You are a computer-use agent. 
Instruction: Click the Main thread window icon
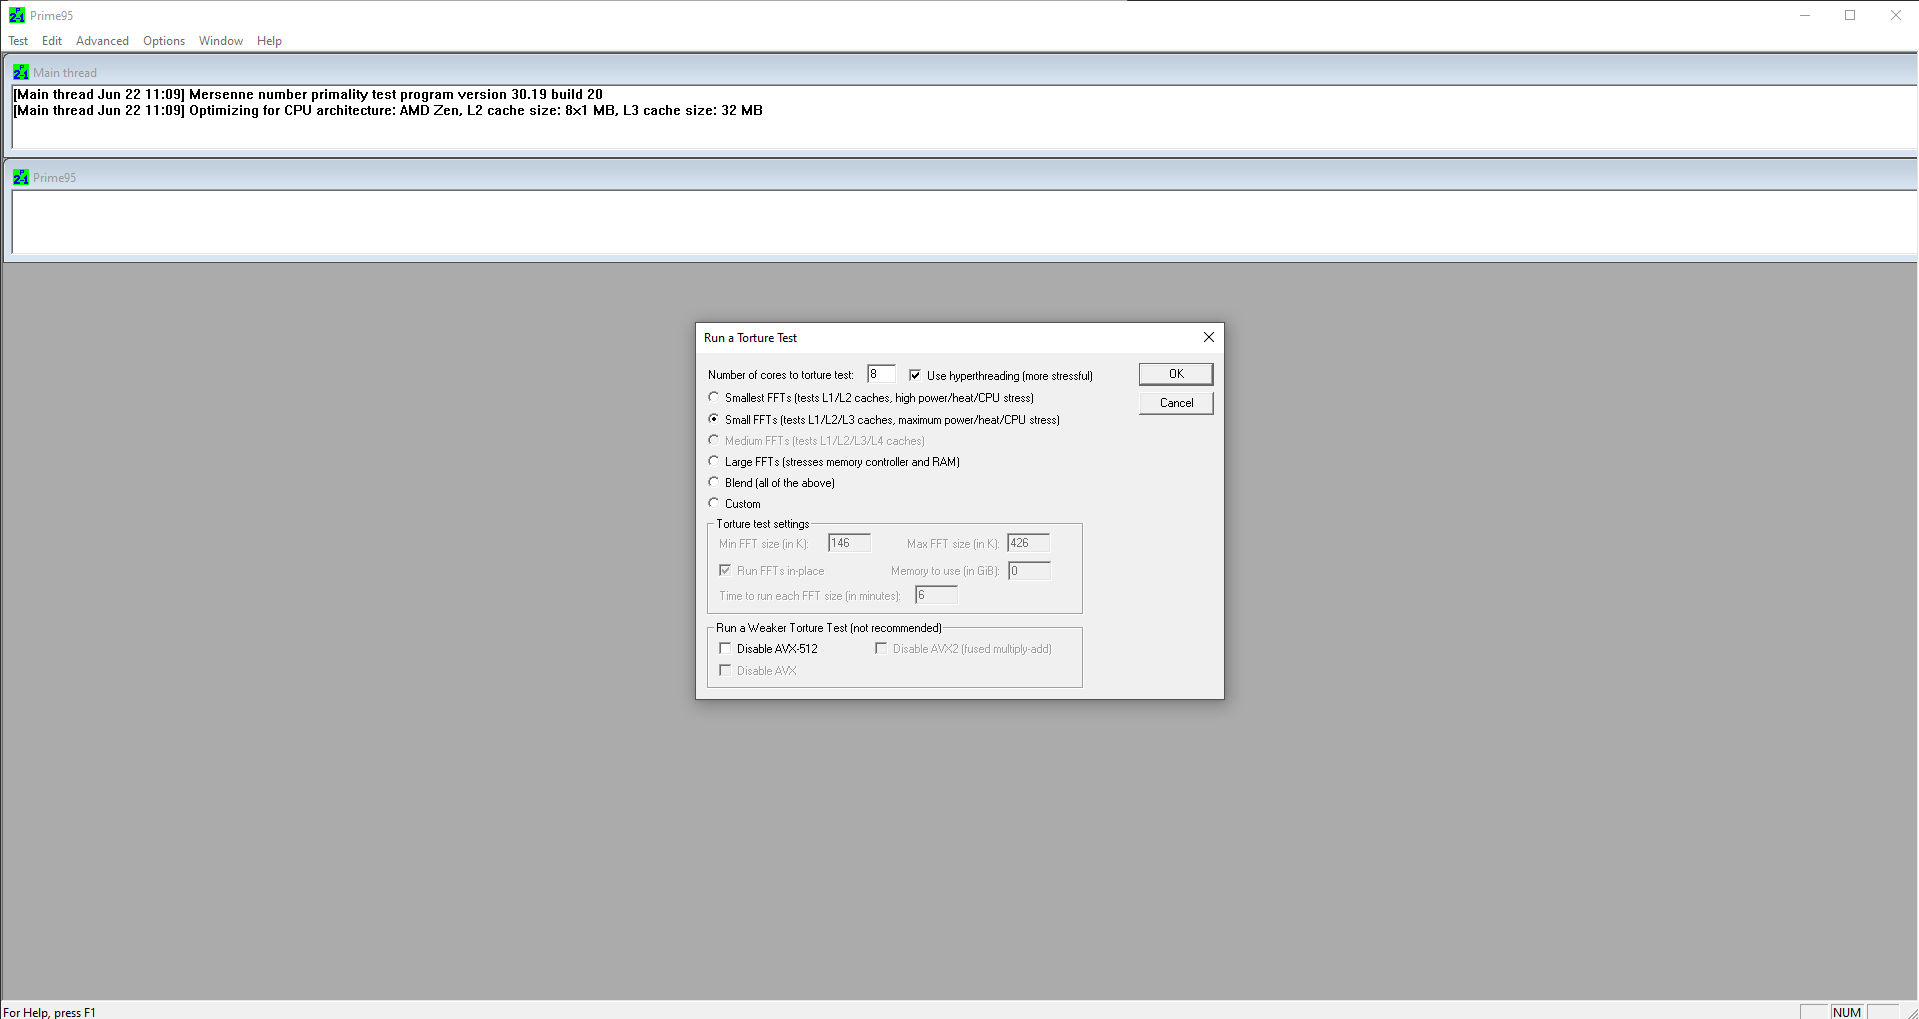coord(21,72)
